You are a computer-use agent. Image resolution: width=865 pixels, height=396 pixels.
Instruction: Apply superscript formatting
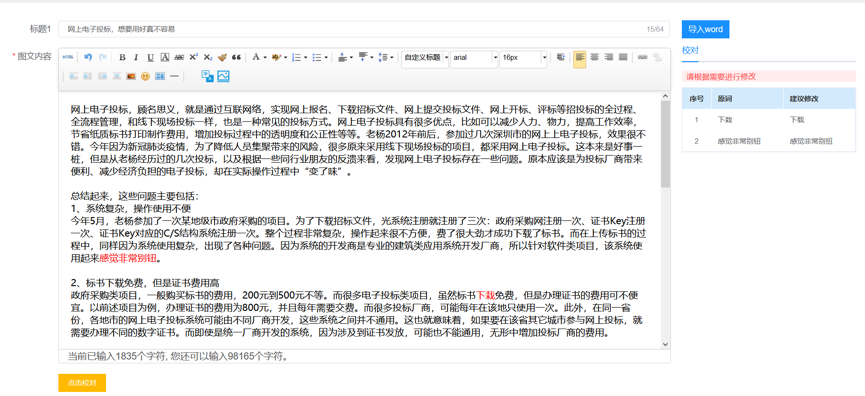click(194, 57)
